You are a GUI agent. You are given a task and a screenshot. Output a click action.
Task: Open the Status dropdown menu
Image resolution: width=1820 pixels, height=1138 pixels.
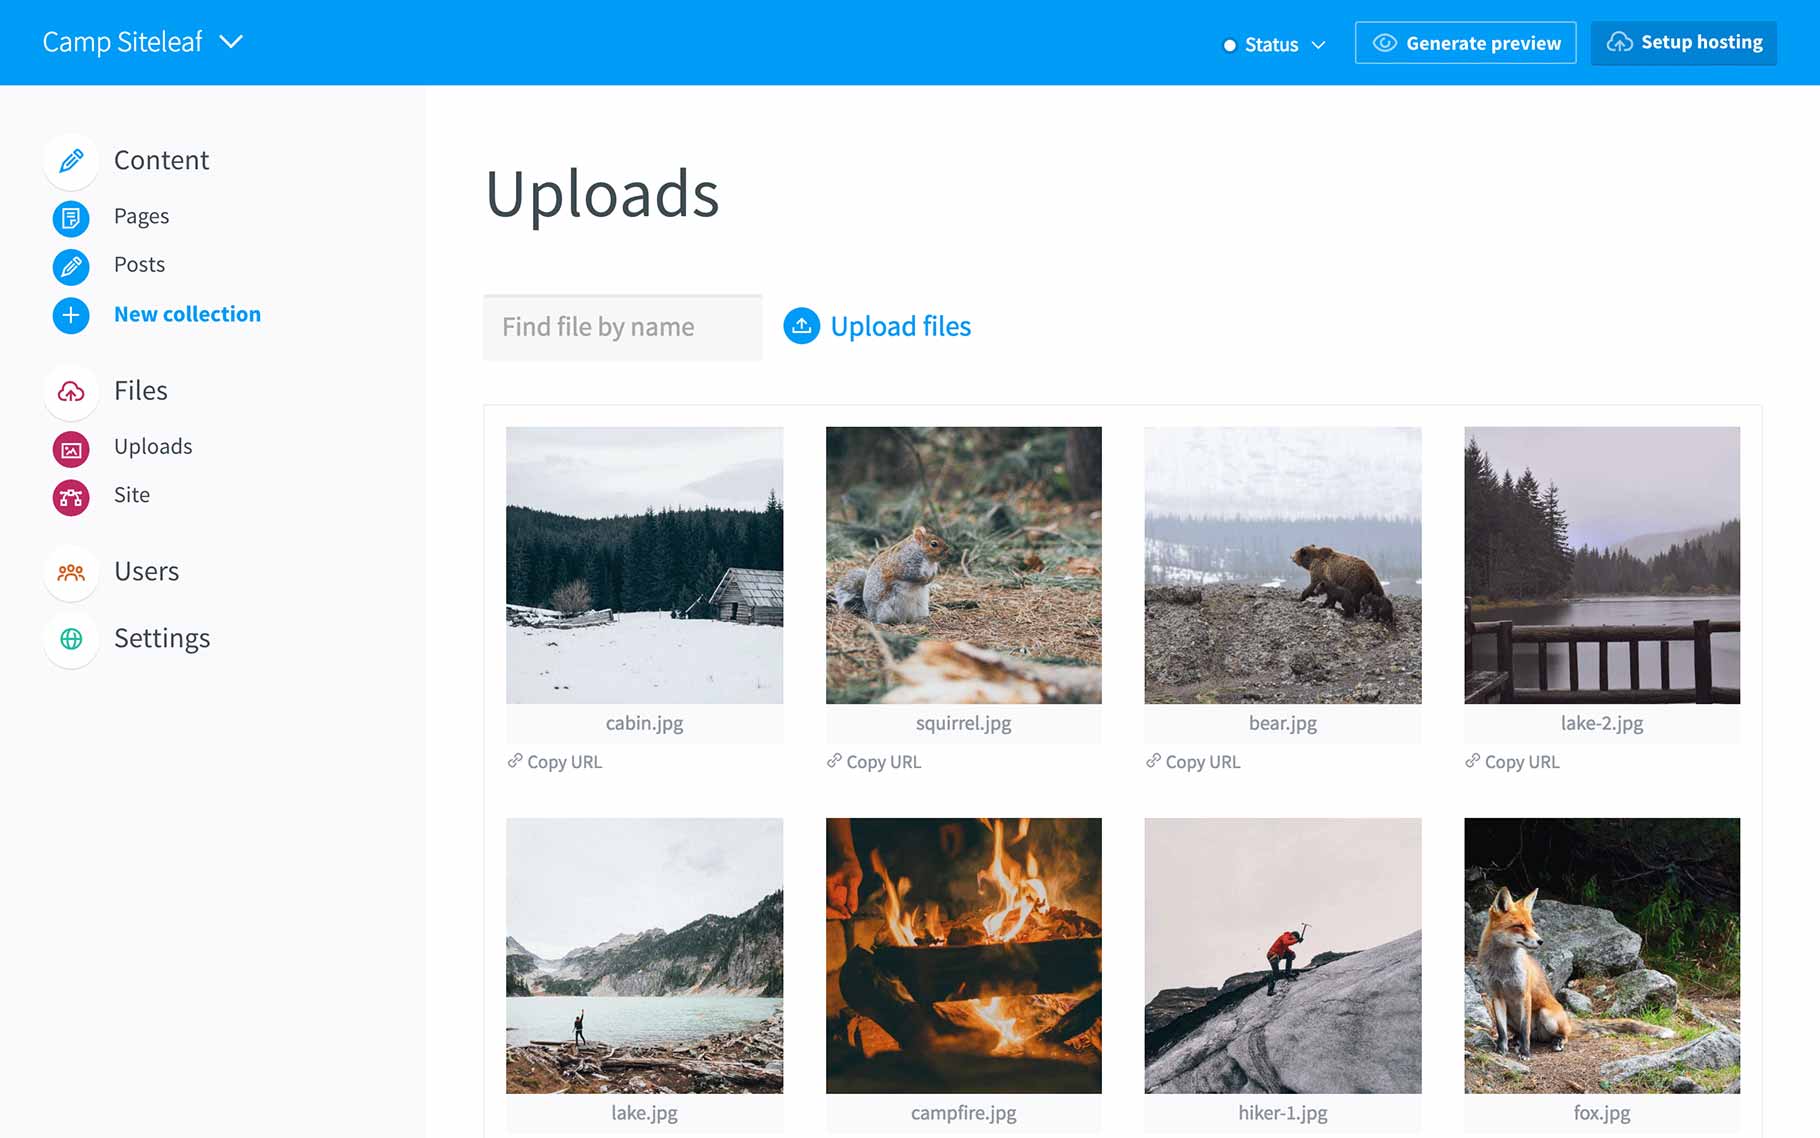[x=1274, y=45]
